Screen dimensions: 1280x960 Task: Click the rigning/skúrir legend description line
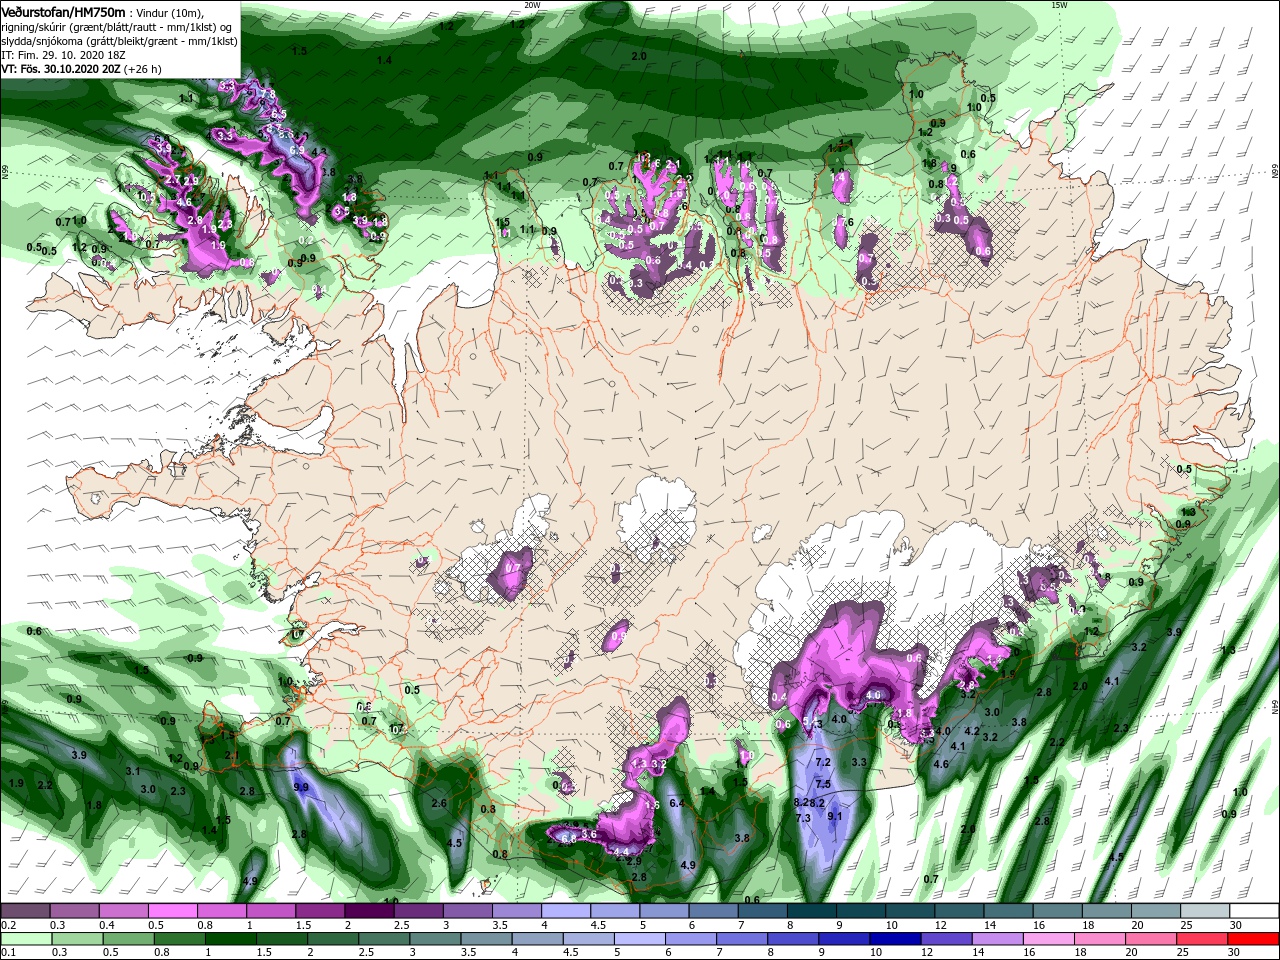click(116, 27)
